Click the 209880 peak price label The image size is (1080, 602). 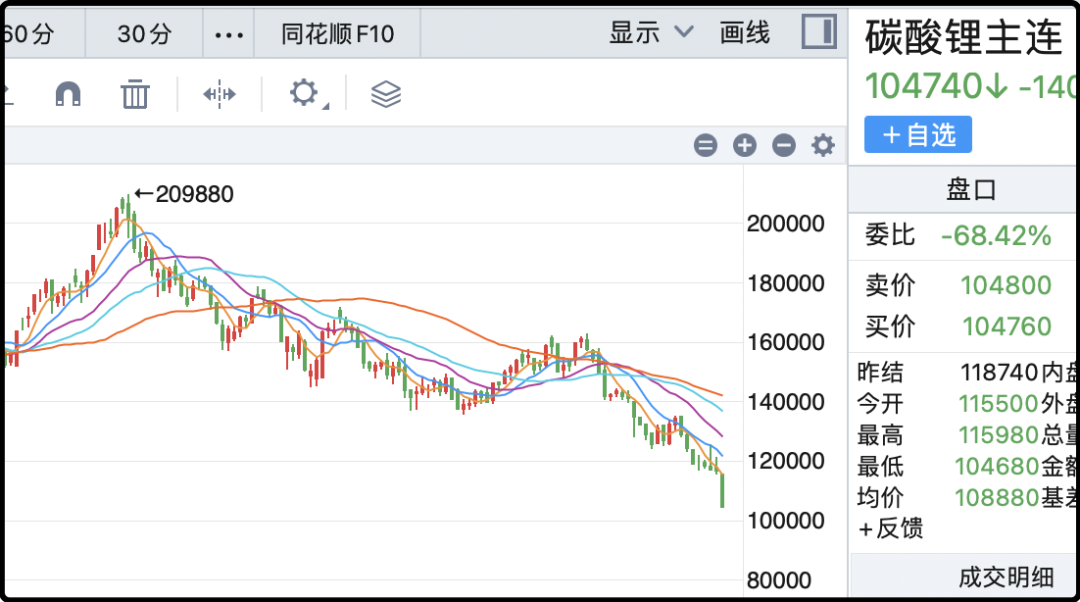[x=194, y=194]
